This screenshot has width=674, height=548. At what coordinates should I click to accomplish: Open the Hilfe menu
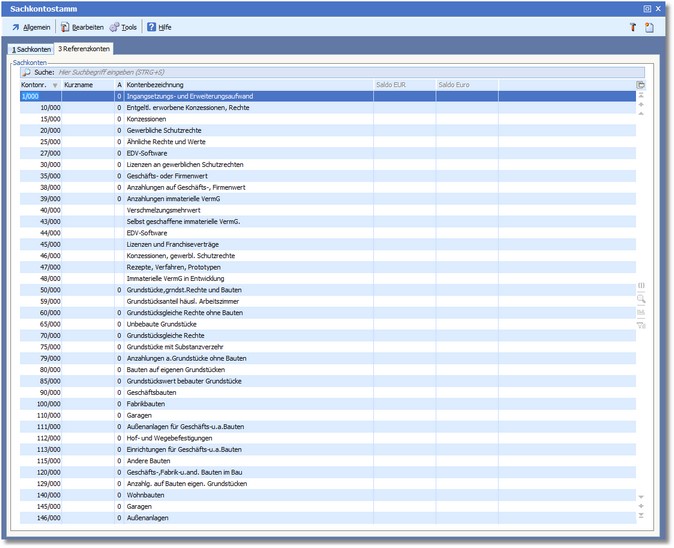[159, 27]
